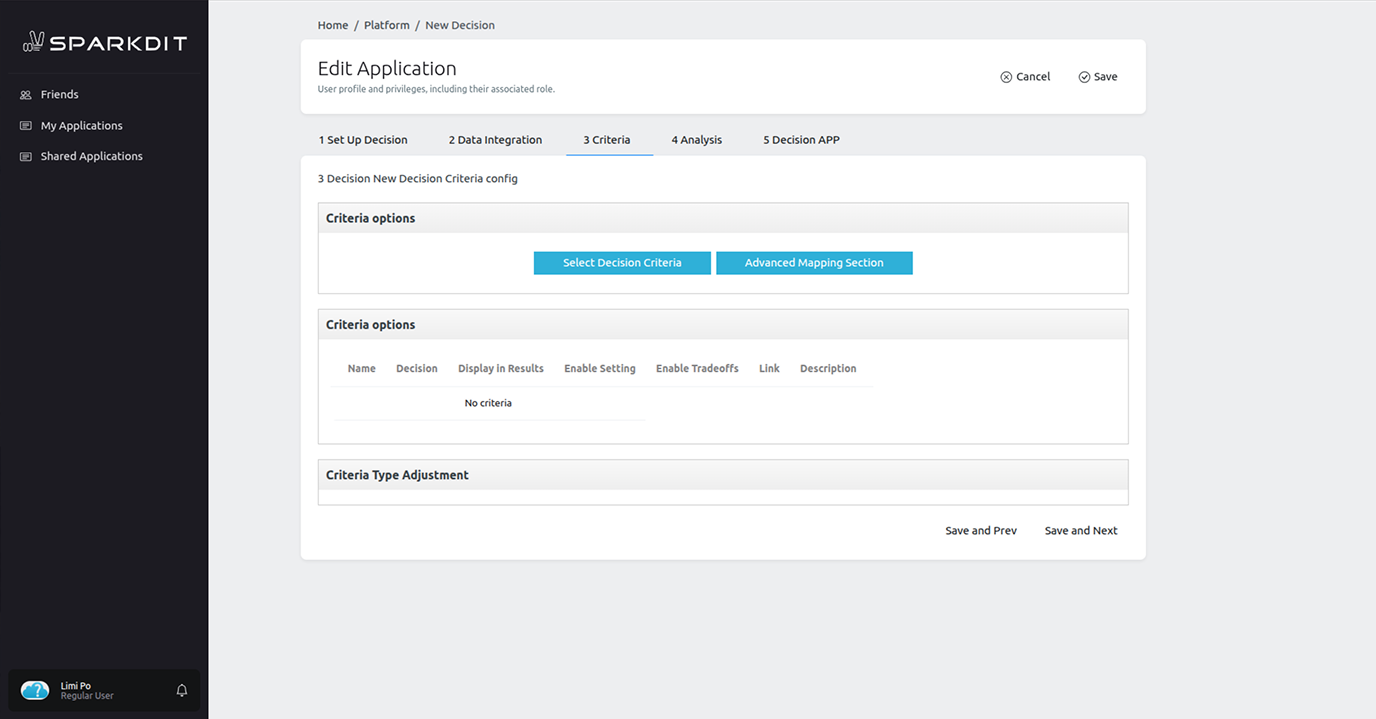Navigate to Home via breadcrumb
Viewport: 1376px width, 719px height.
pyautogui.click(x=332, y=24)
